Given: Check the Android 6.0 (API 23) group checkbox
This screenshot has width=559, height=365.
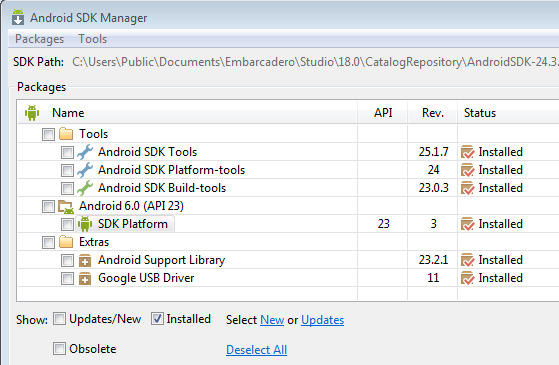Looking at the screenshot, I should click(x=48, y=206).
